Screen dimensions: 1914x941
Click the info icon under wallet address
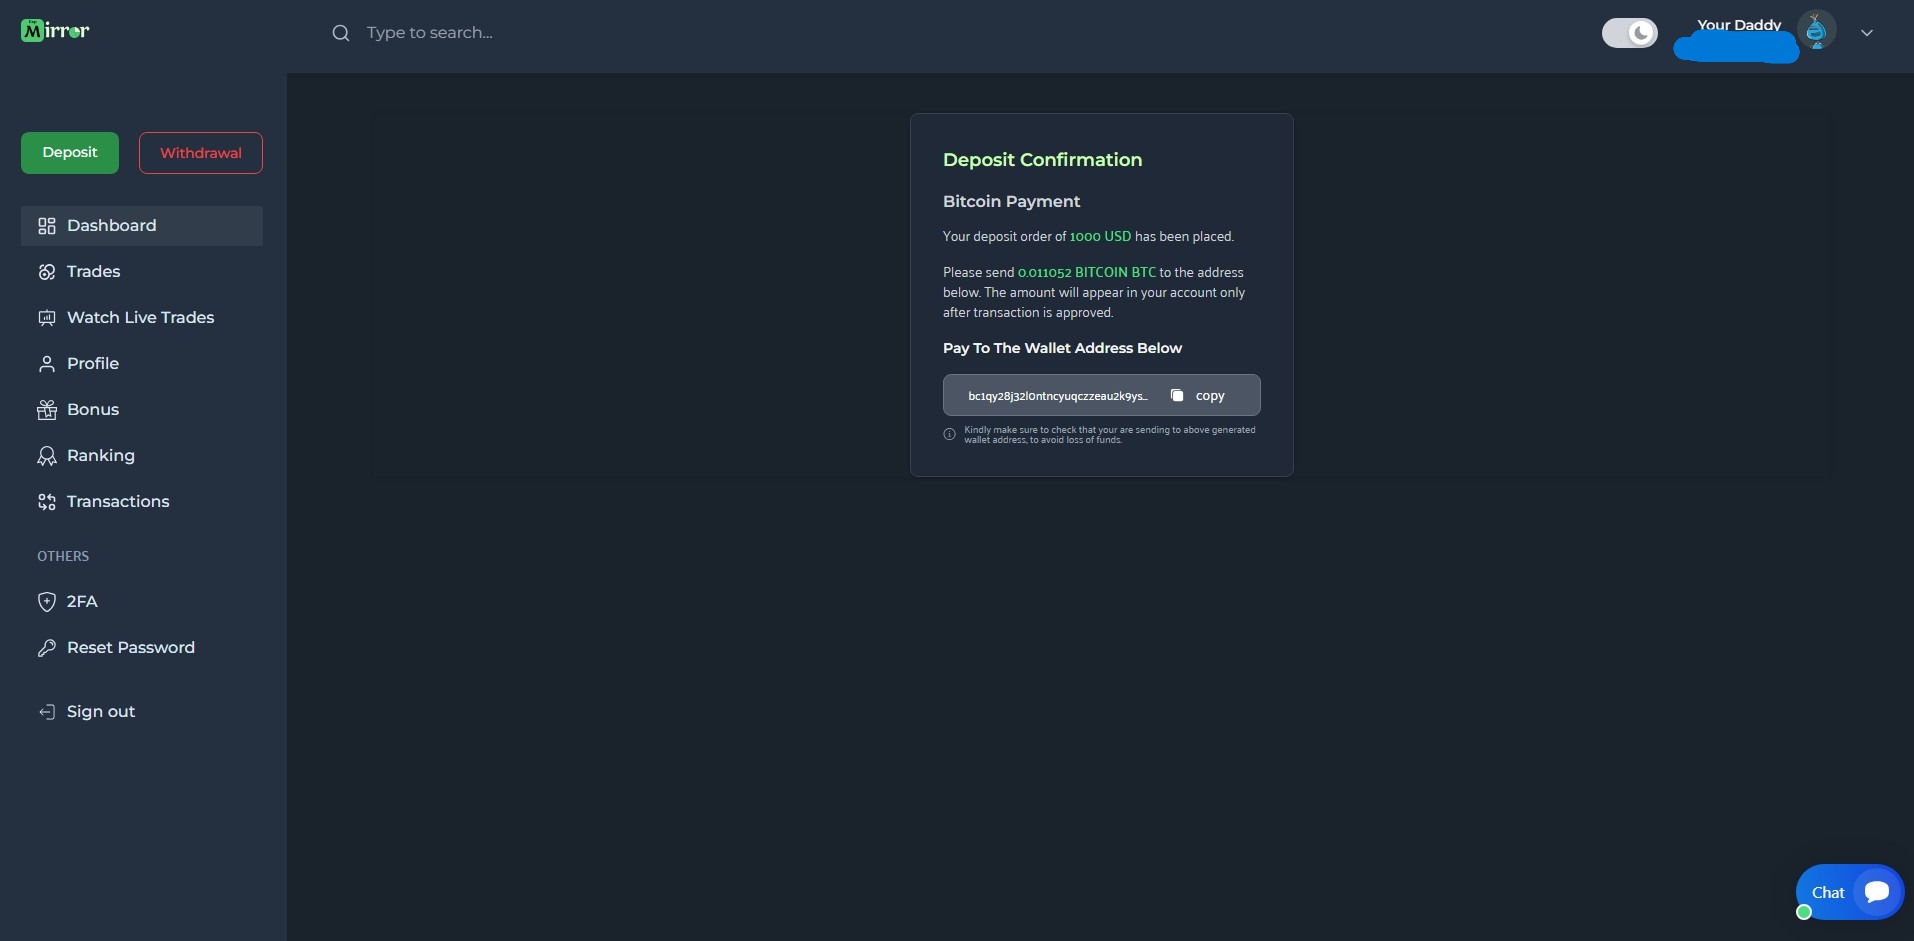coord(950,434)
